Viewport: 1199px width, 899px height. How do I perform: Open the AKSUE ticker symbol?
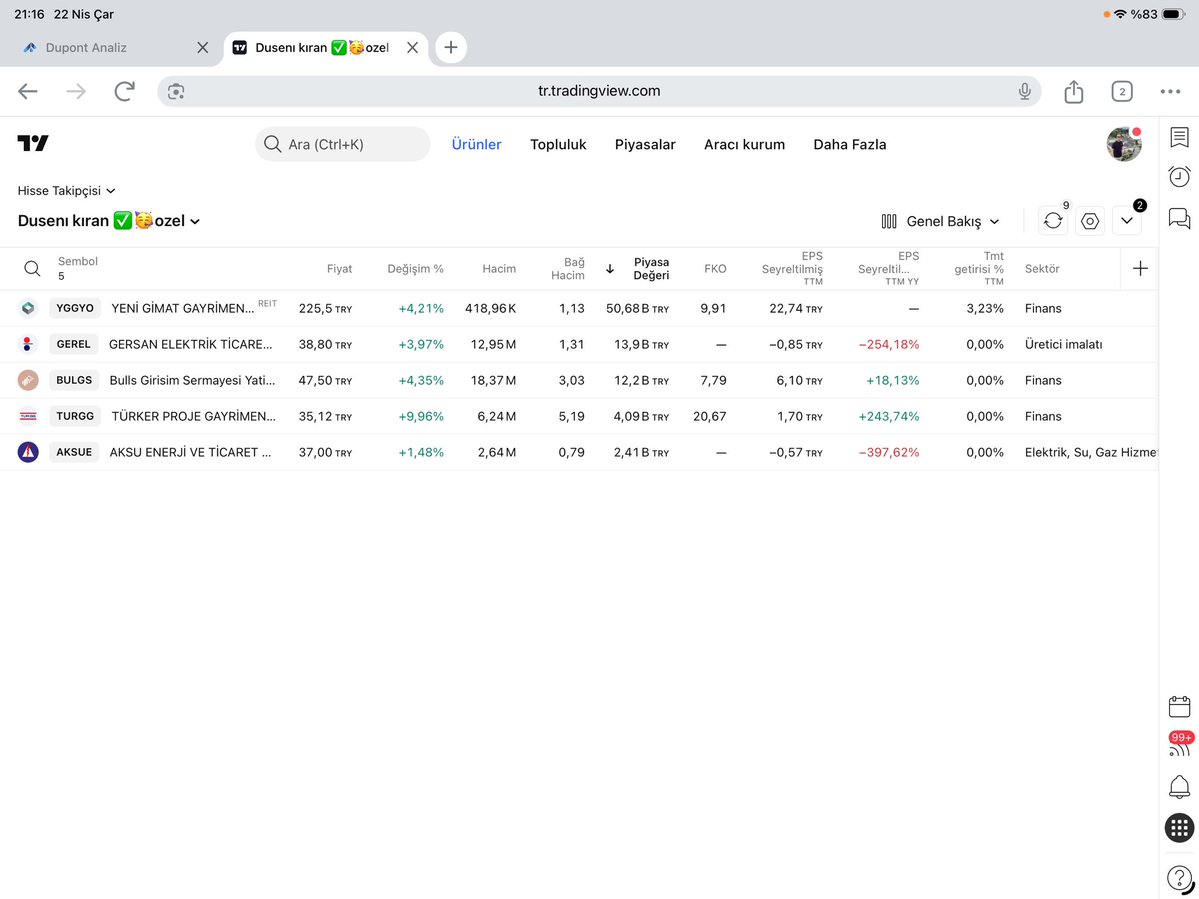[74, 452]
